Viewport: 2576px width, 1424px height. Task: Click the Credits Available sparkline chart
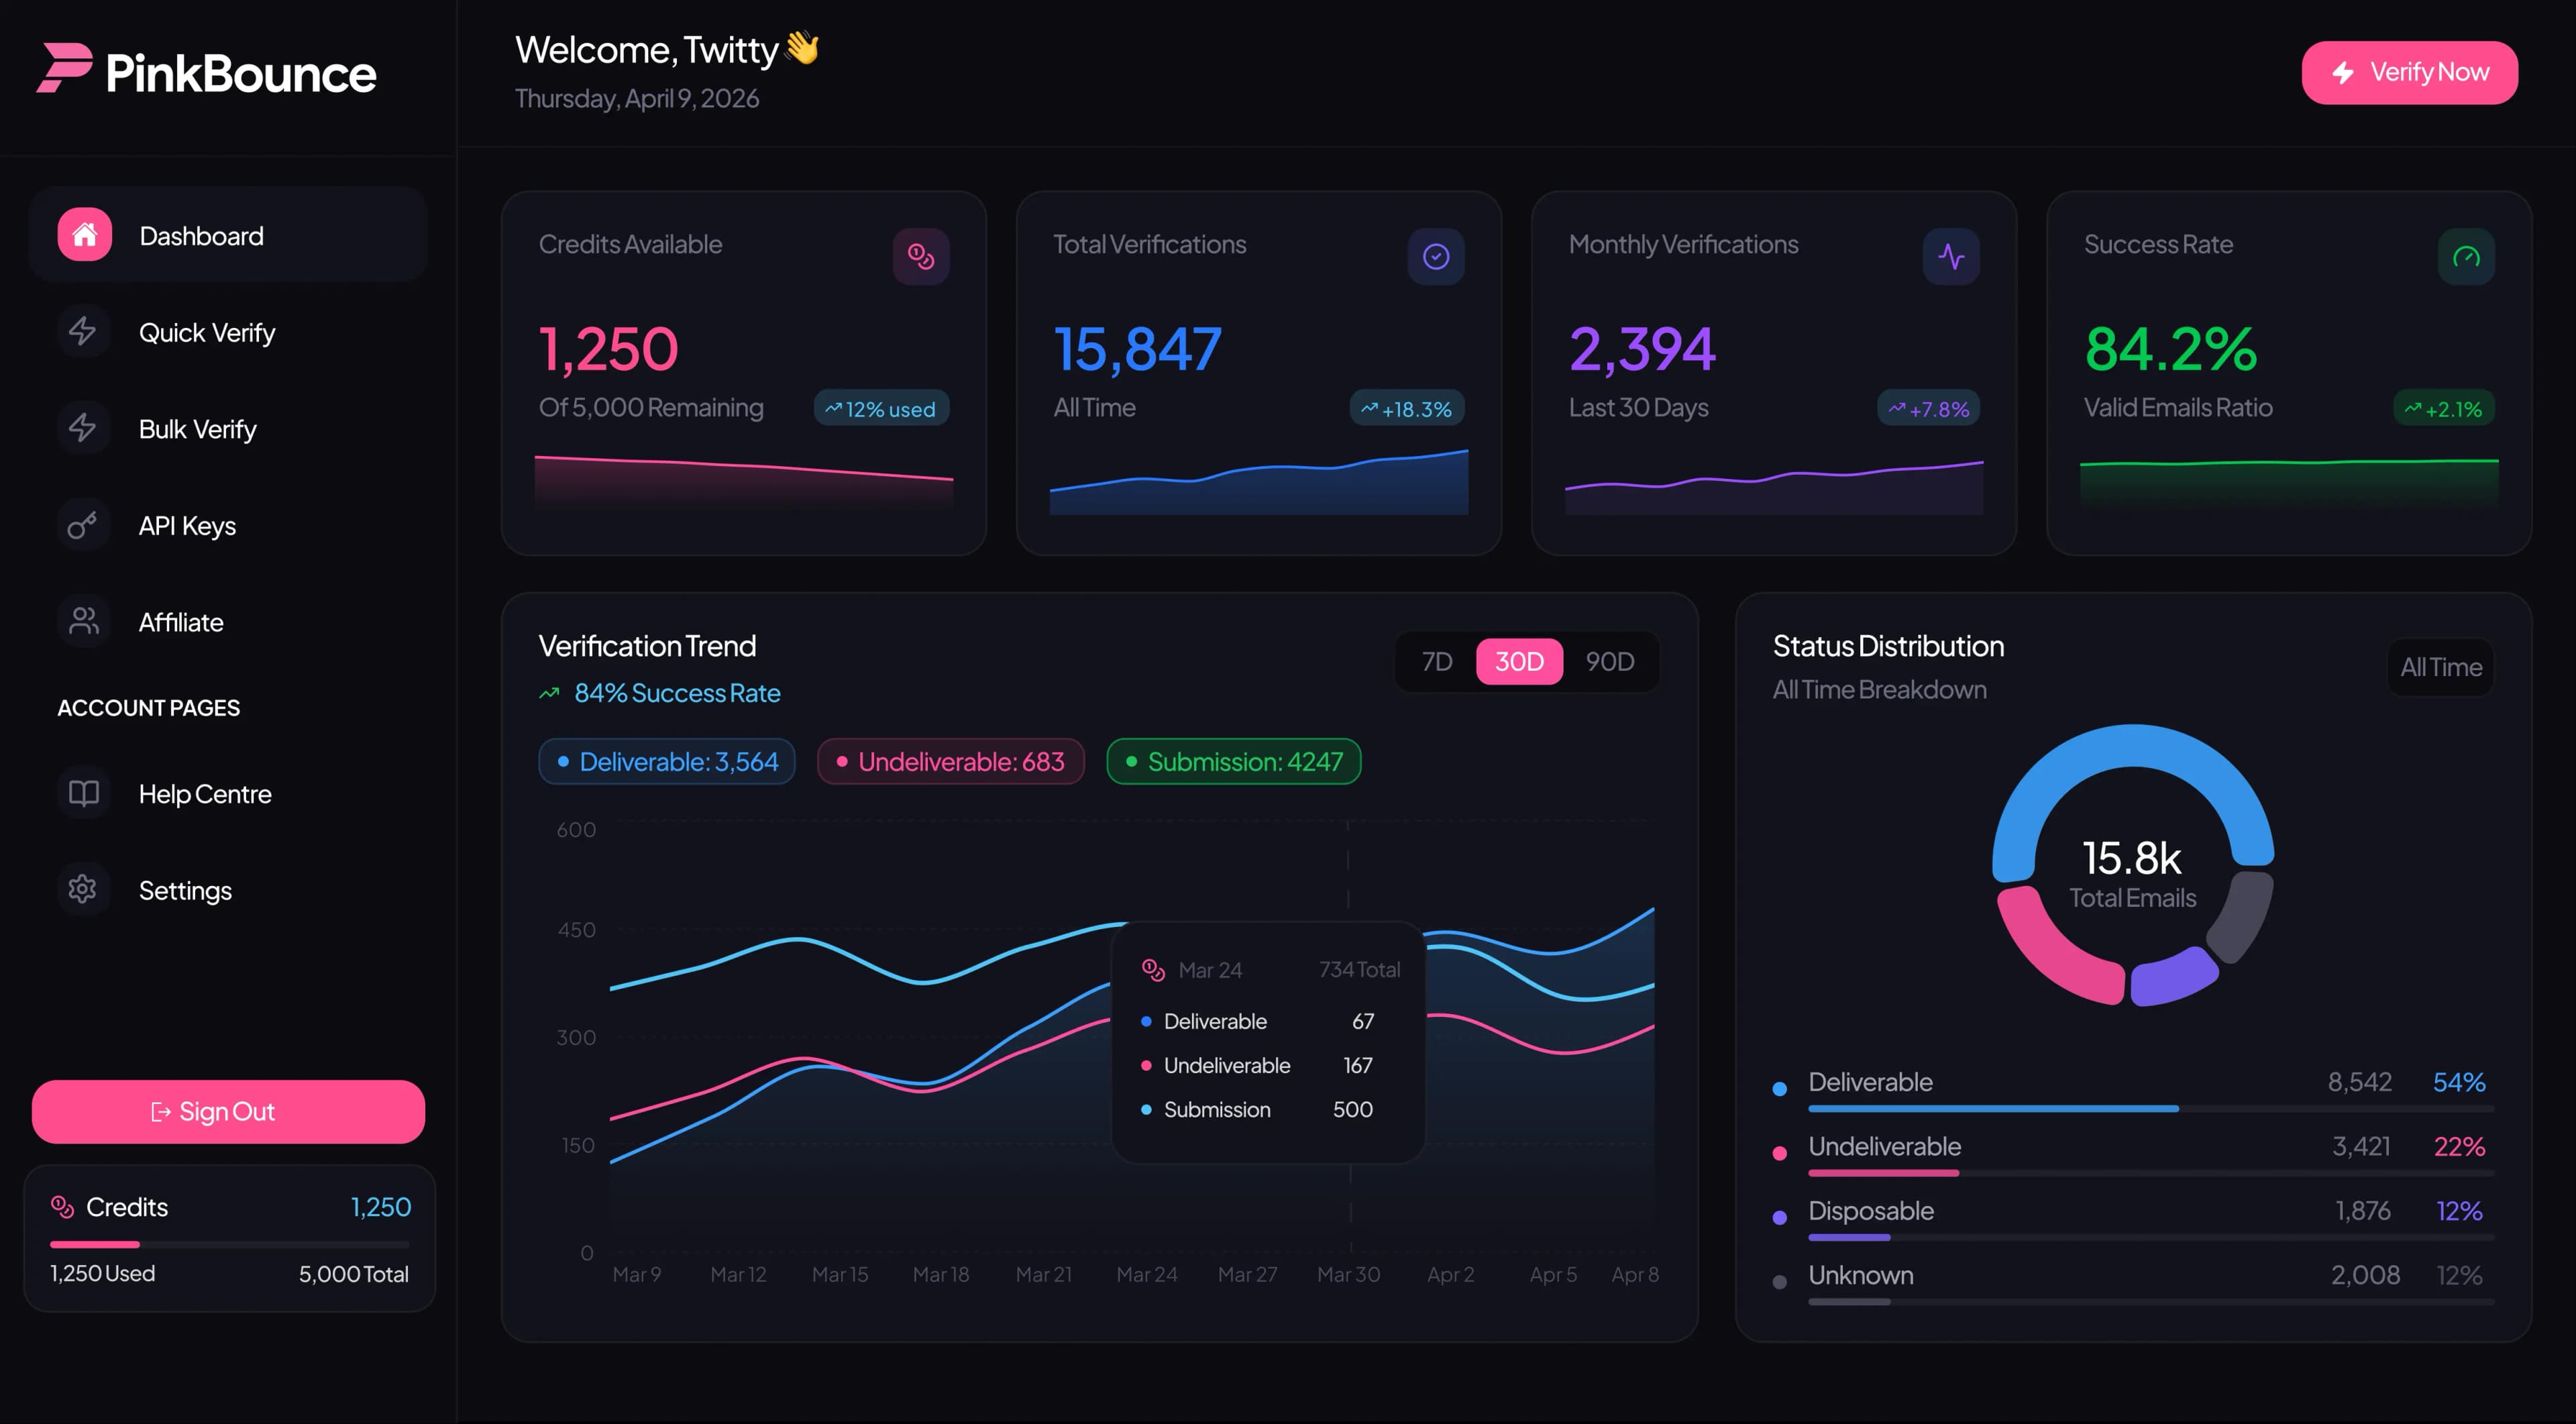(744, 484)
